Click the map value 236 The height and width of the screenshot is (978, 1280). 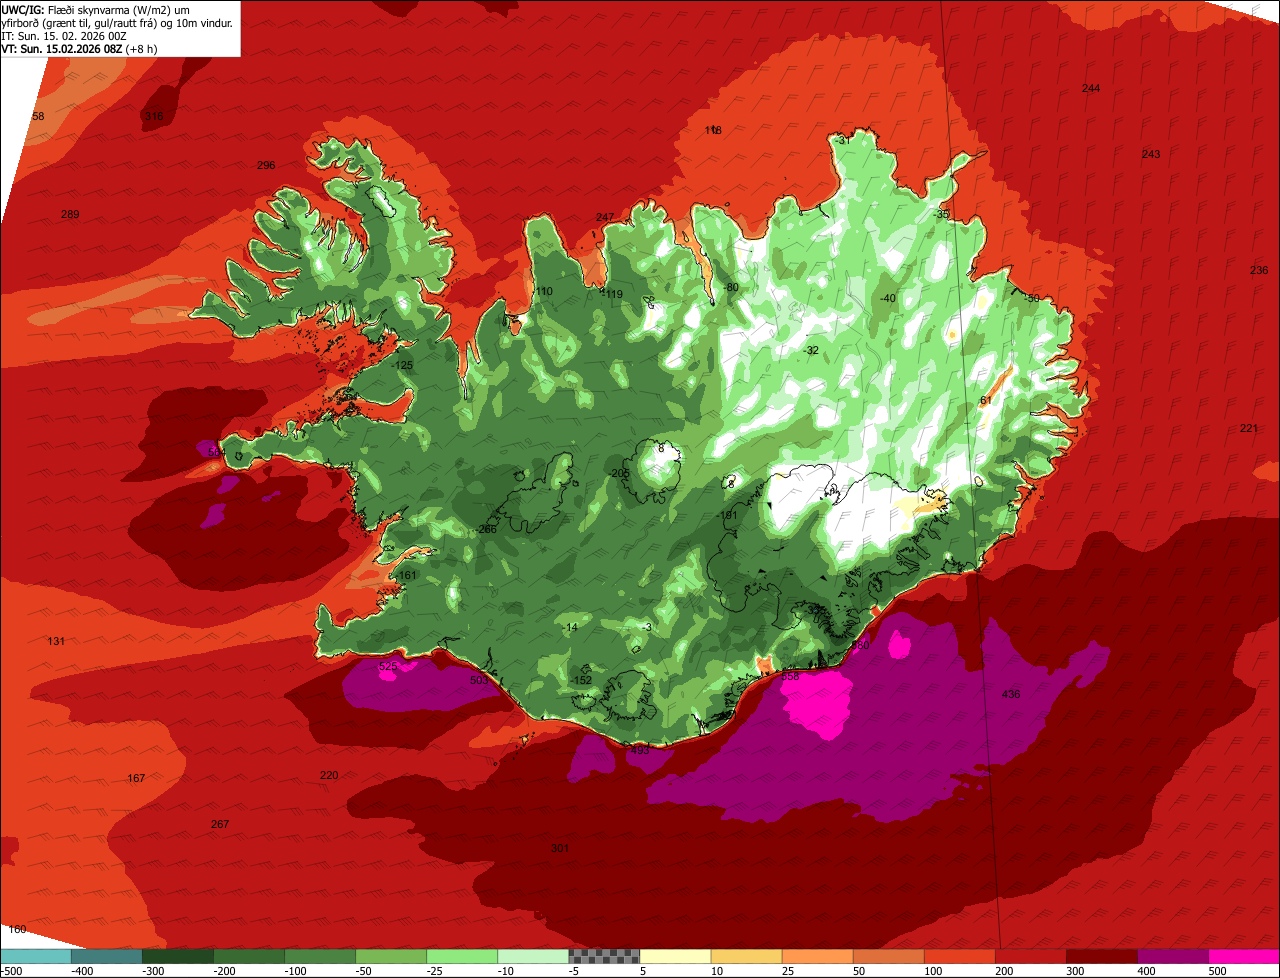pyautogui.click(x=1259, y=270)
